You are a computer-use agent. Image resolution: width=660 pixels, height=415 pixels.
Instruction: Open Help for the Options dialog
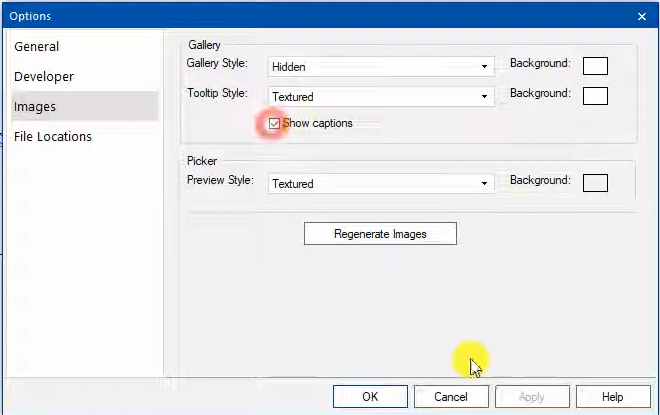613,397
